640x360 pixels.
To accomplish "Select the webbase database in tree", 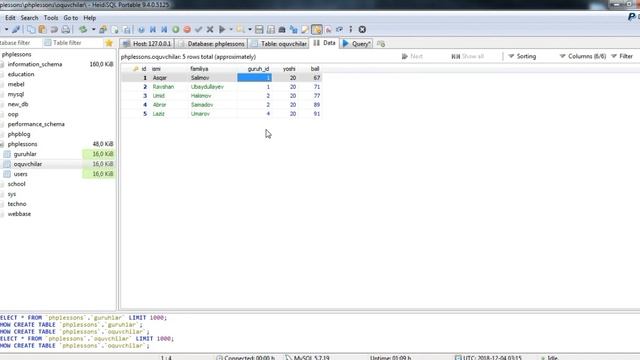I will pyautogui.click(x=19, y=214).
